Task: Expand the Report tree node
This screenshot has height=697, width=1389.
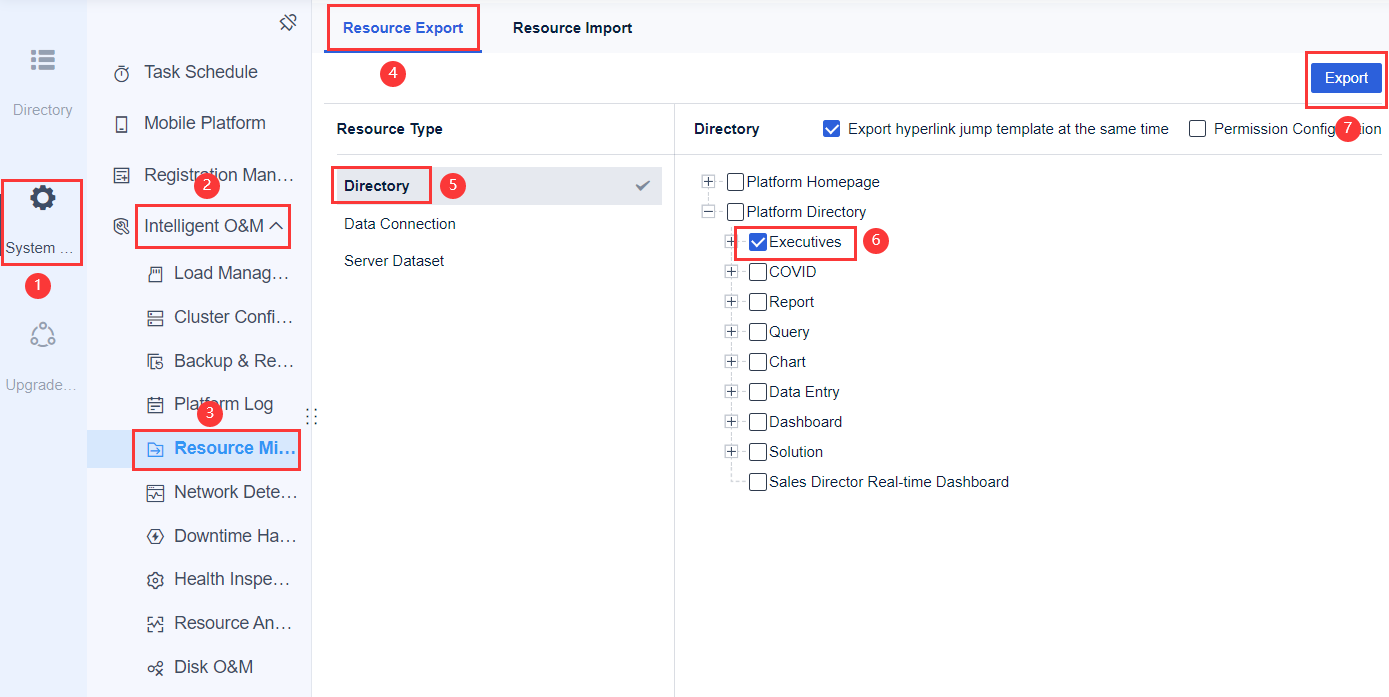Action: pos(732,302)
